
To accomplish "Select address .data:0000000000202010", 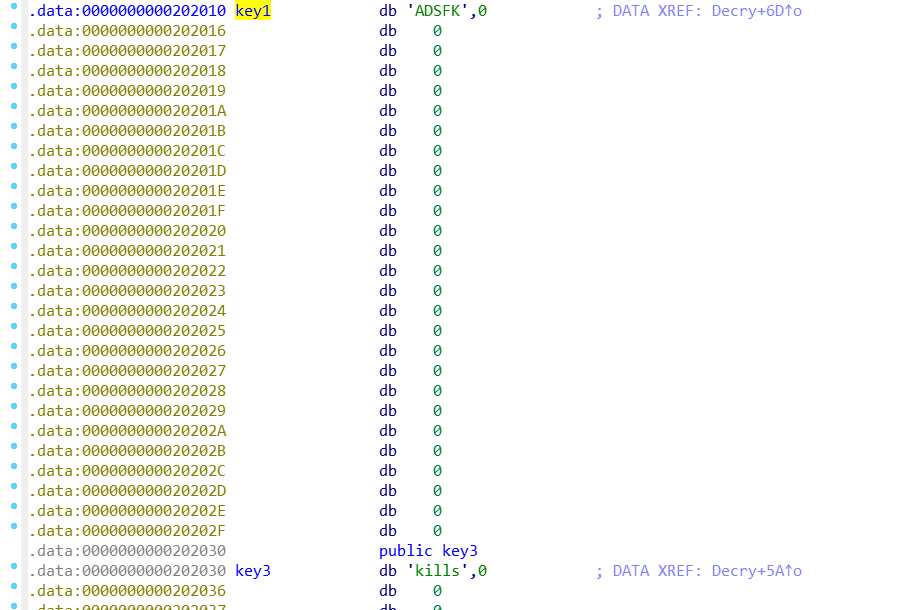I will pyautogui.click(x=127, y=11).
